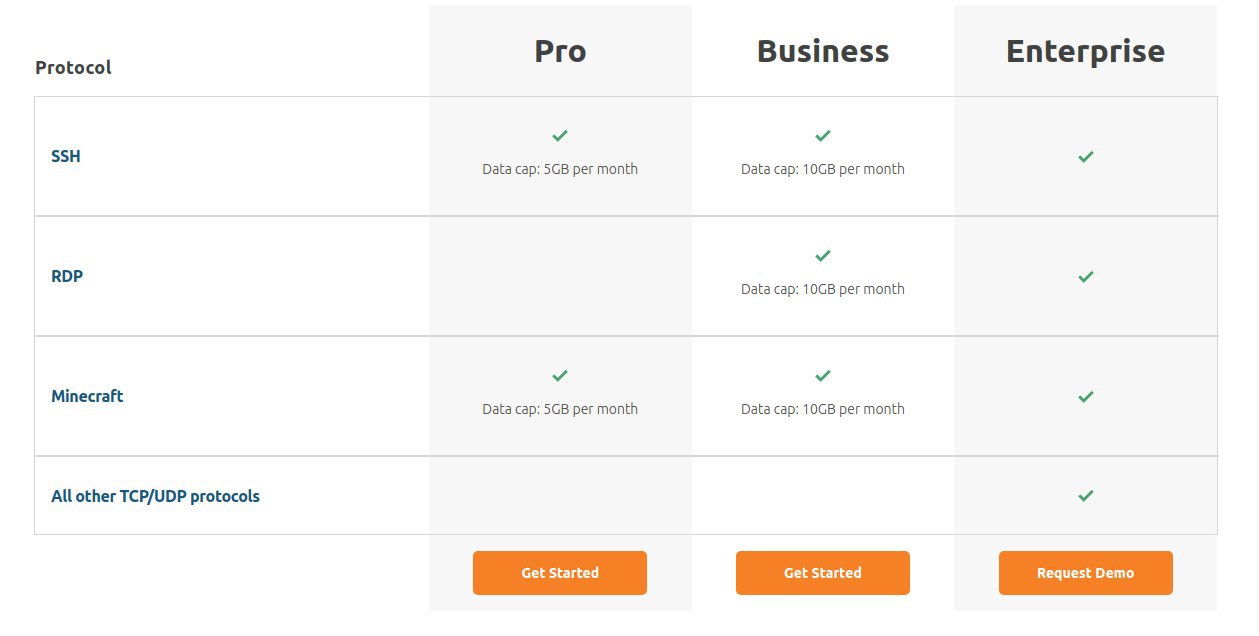Click the Minecraft checkmark under Business

coord(823,376)
